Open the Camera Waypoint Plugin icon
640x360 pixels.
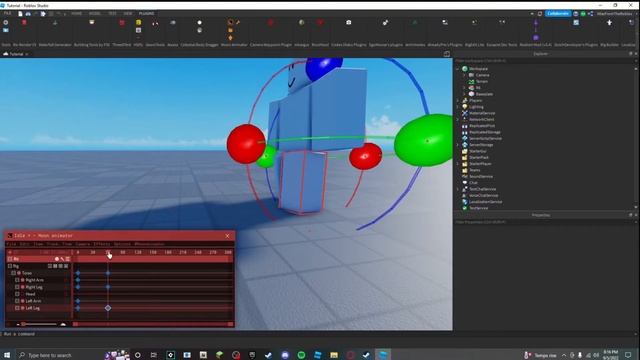[x=270, y=22]
